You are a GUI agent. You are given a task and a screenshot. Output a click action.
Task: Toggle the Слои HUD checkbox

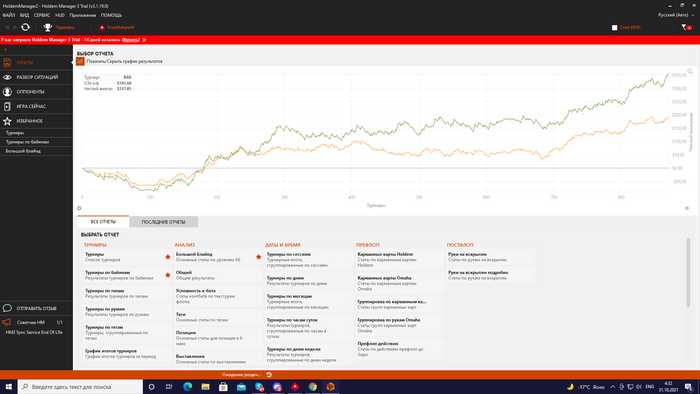pyautogui.click(x=614, y=28)
